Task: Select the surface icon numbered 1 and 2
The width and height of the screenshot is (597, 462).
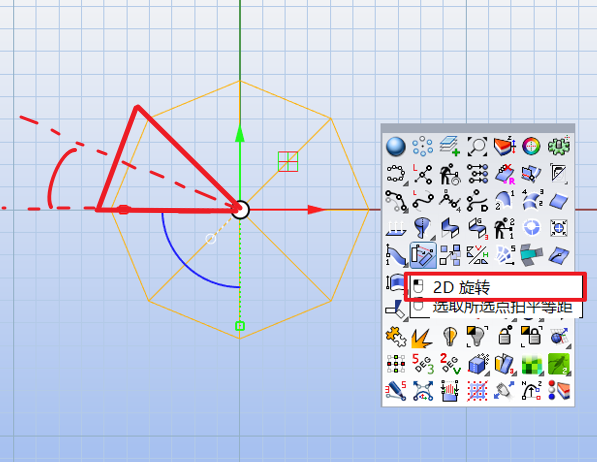Action: 504,201
